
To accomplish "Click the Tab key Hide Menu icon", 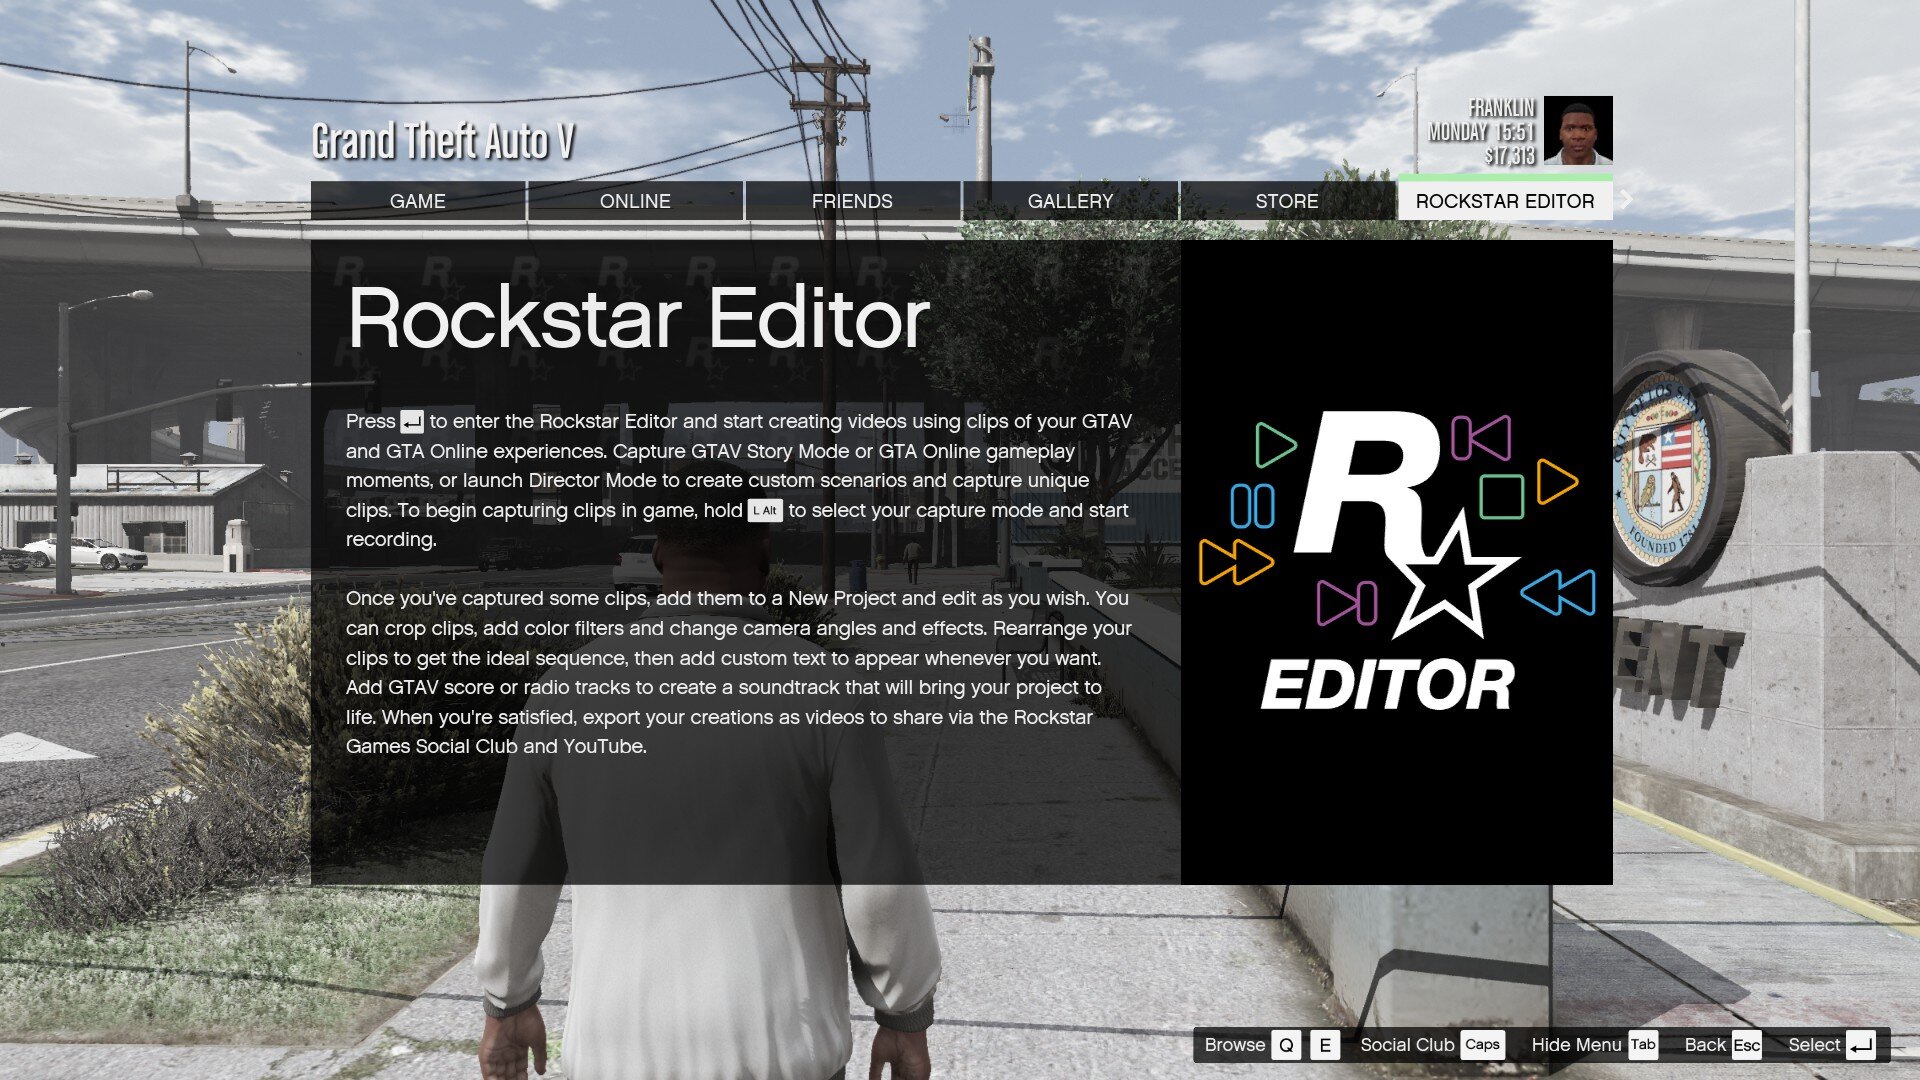I will [1643, 1045].
